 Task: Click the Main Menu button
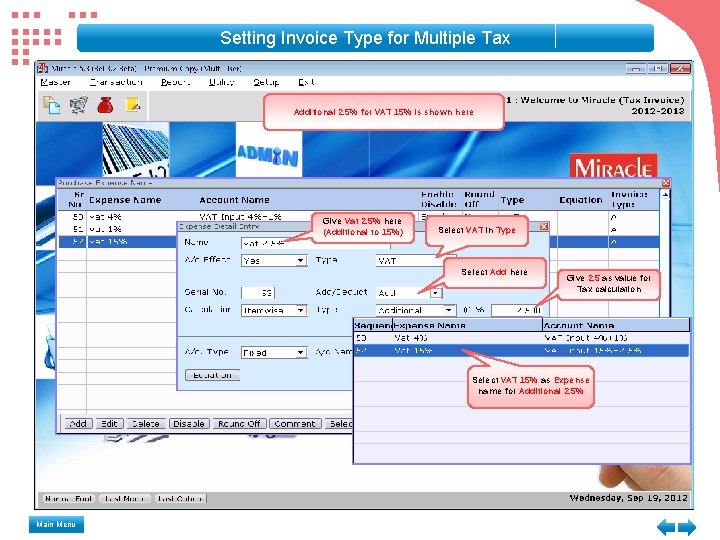point(56,524)
